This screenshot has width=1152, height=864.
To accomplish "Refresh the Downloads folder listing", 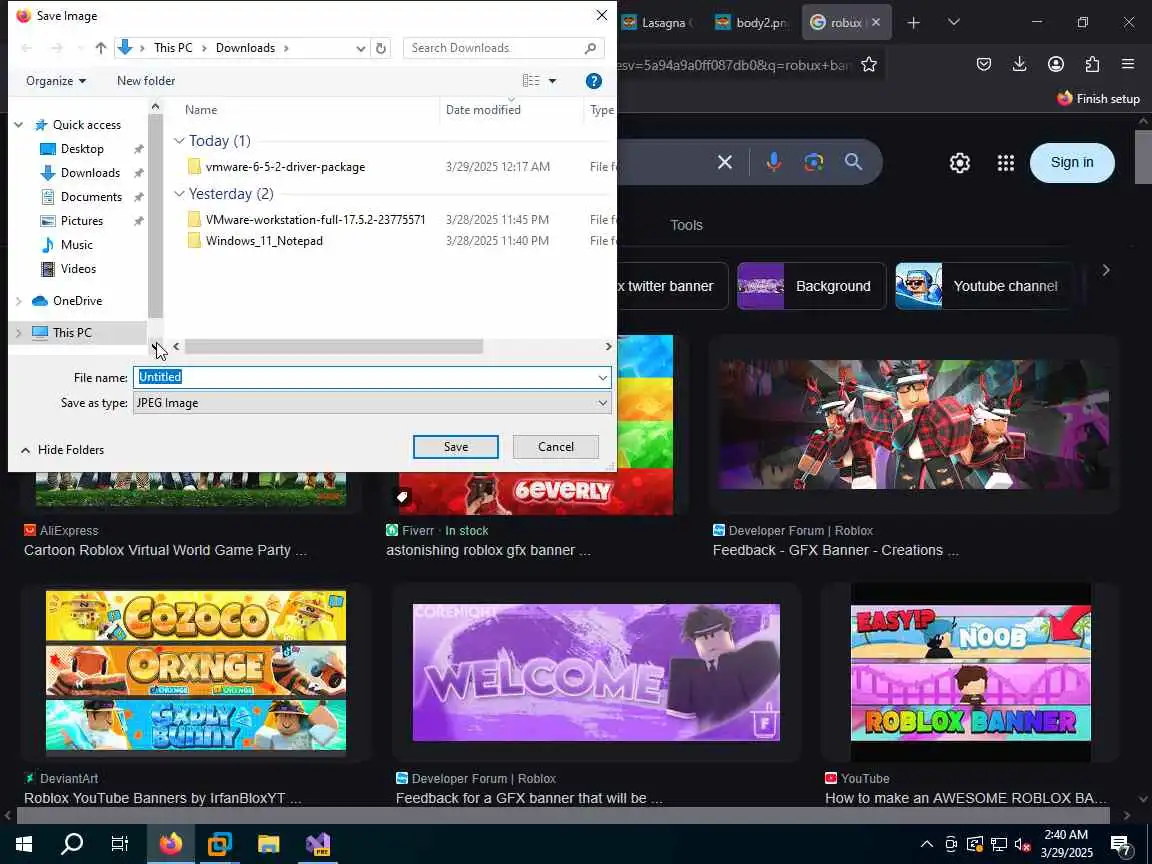I will tap(381, 48).
